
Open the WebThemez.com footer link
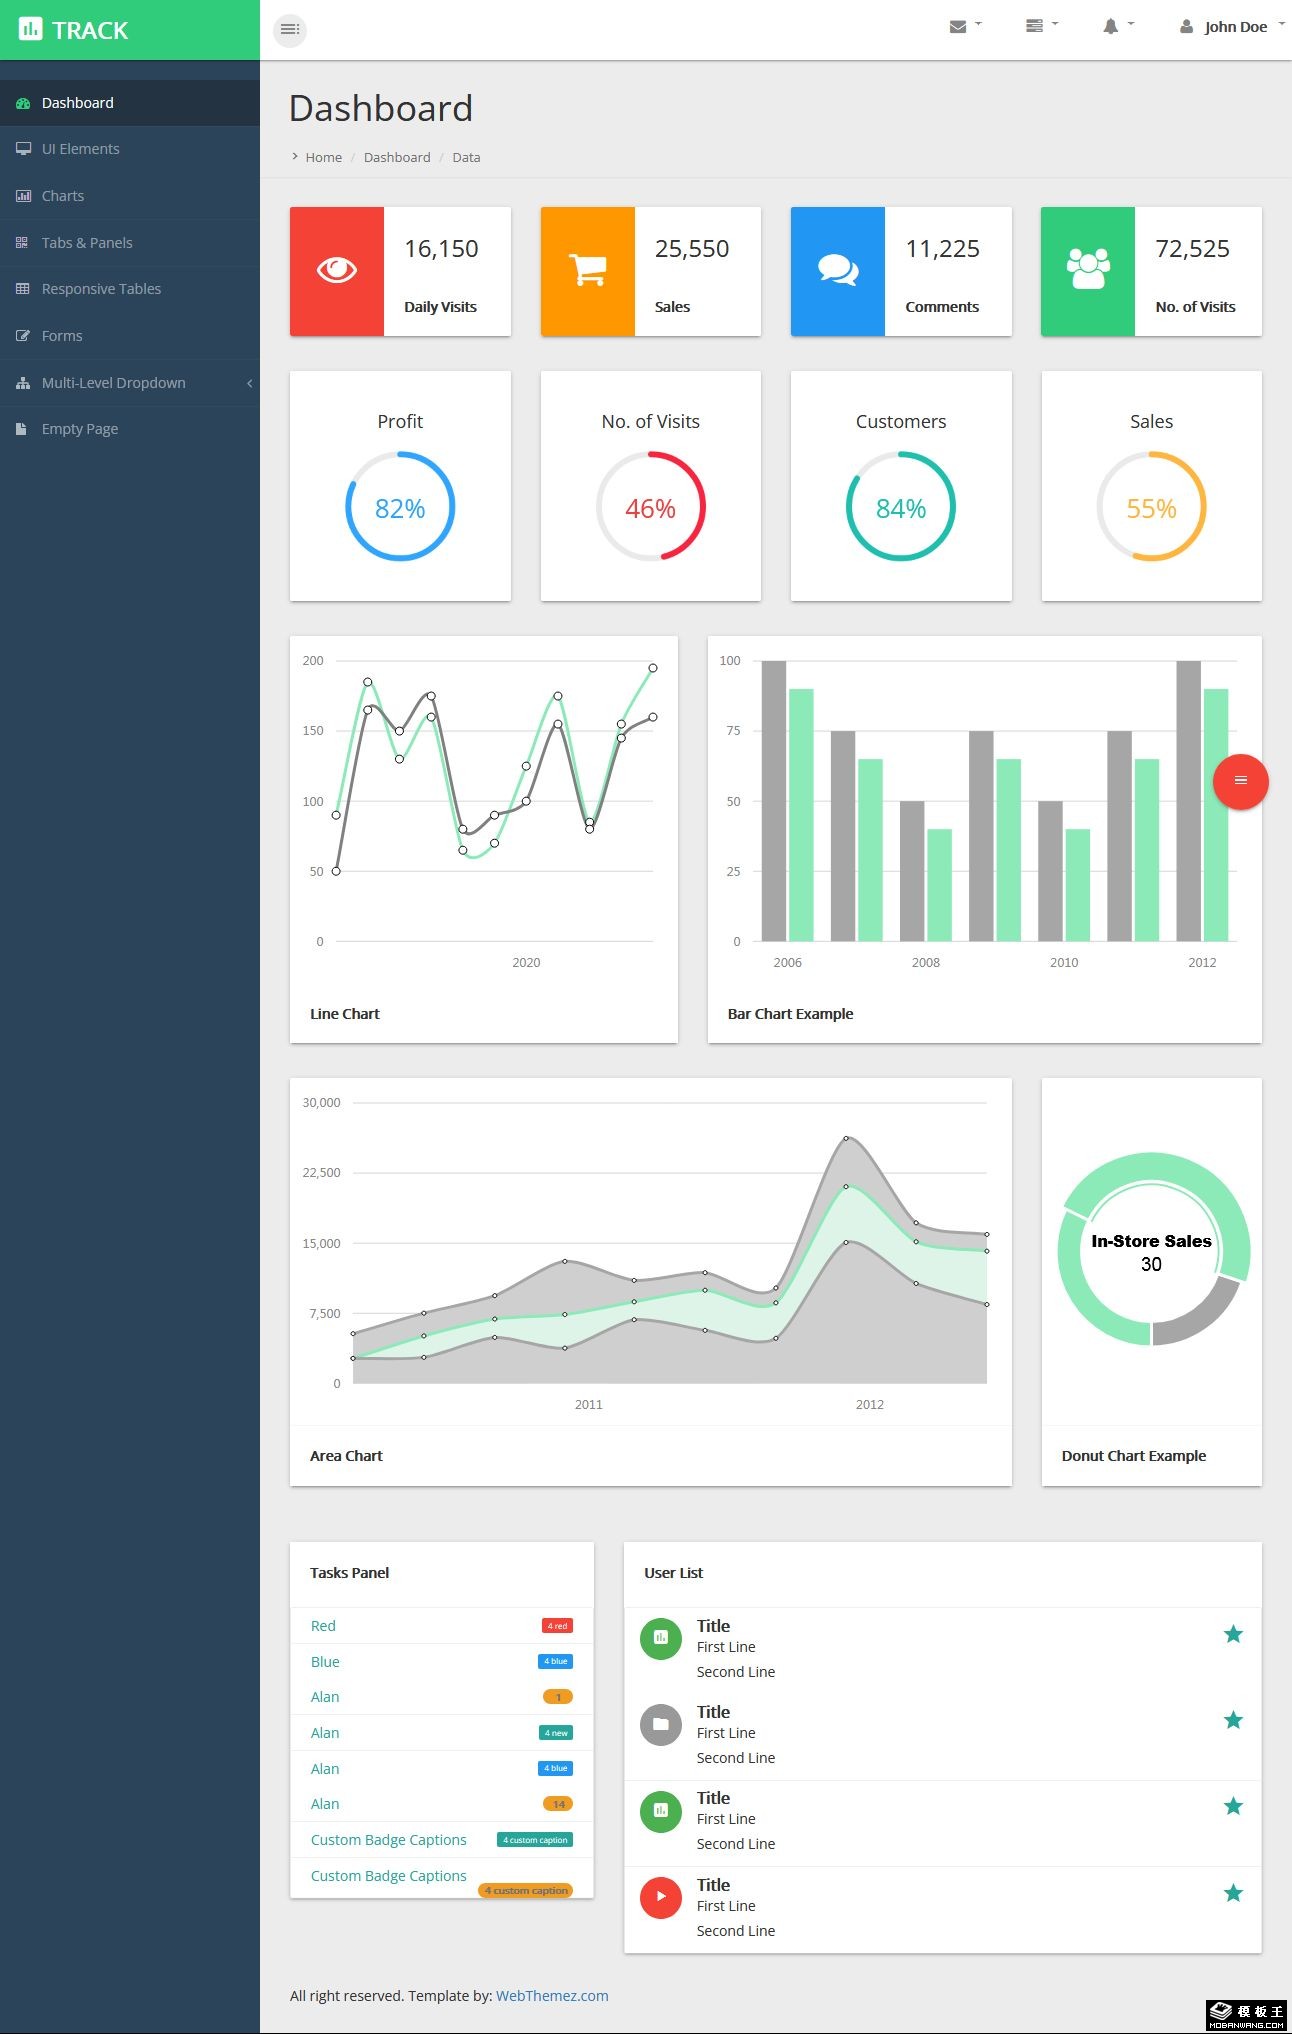[x=552, y=1996]
